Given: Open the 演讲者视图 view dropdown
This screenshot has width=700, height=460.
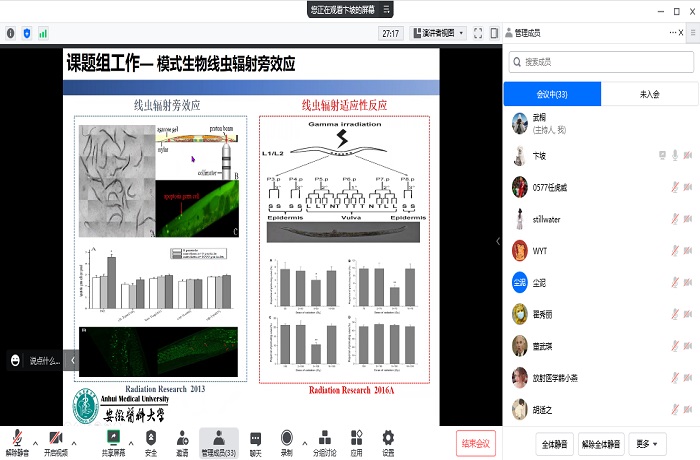Looking at the screenshot, I should [x=436, y=33].
